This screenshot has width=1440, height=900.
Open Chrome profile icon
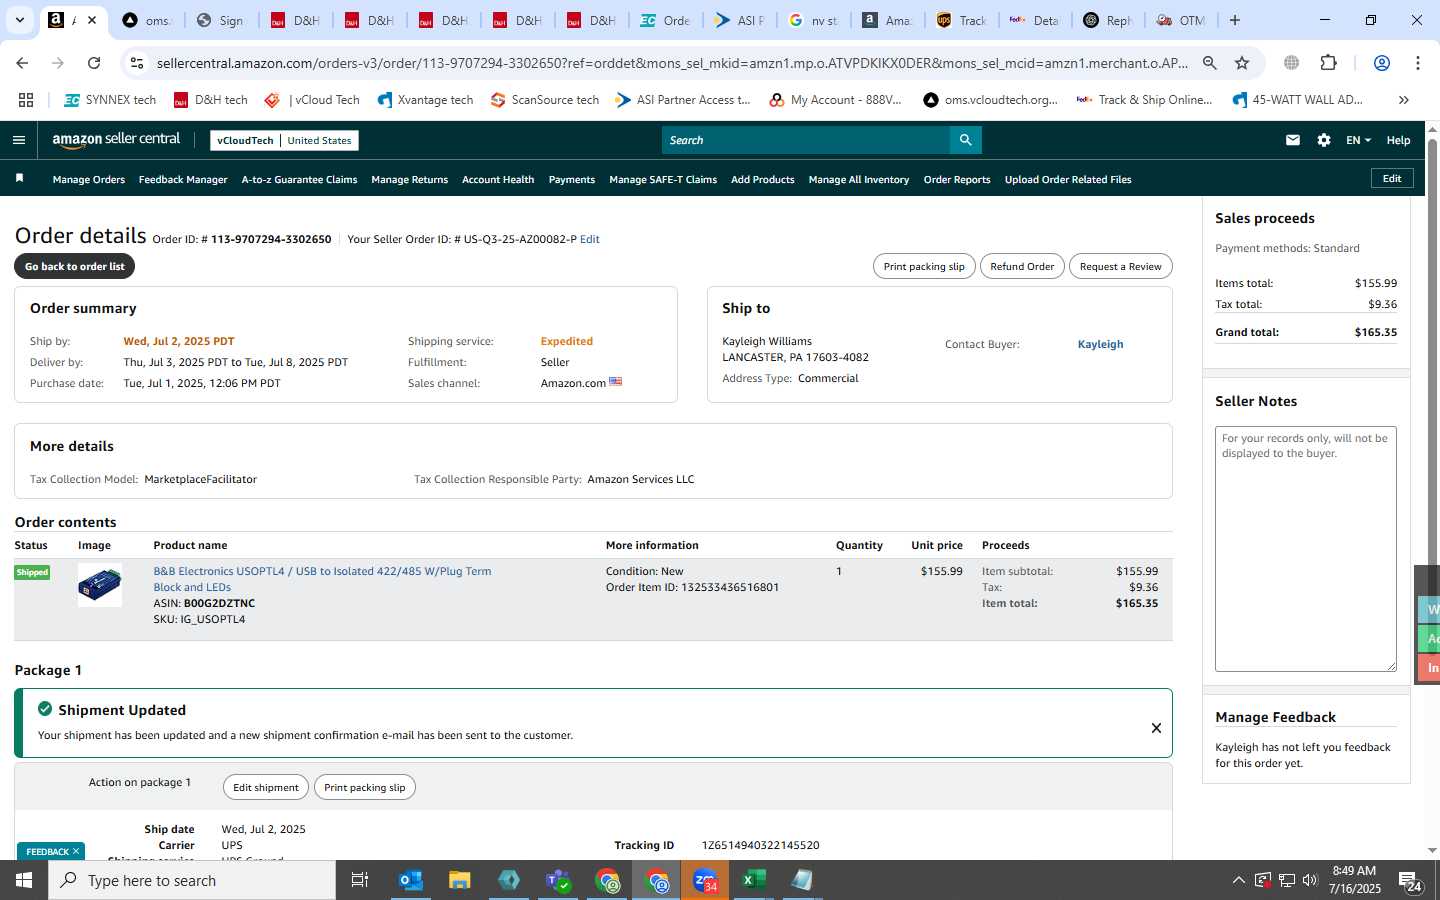(x=1382, y=63)
